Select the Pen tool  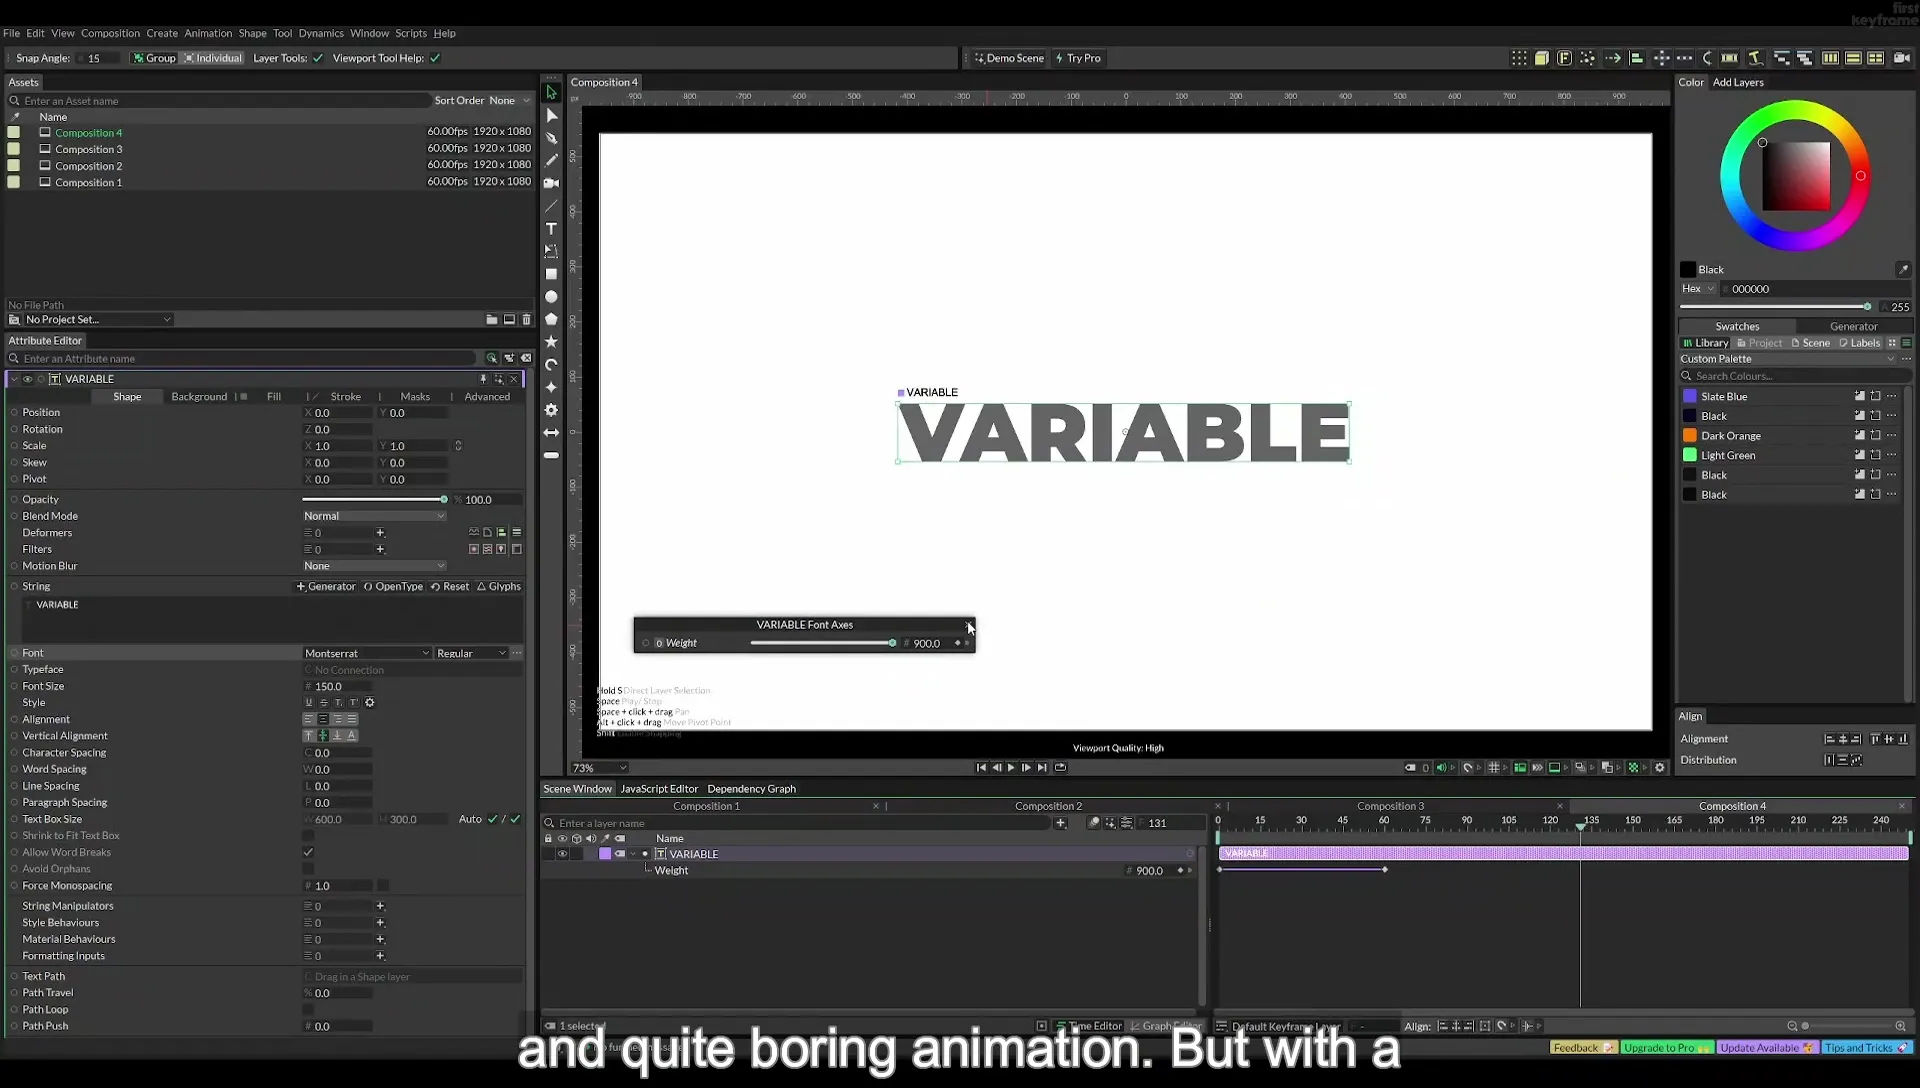click(551, 138)
